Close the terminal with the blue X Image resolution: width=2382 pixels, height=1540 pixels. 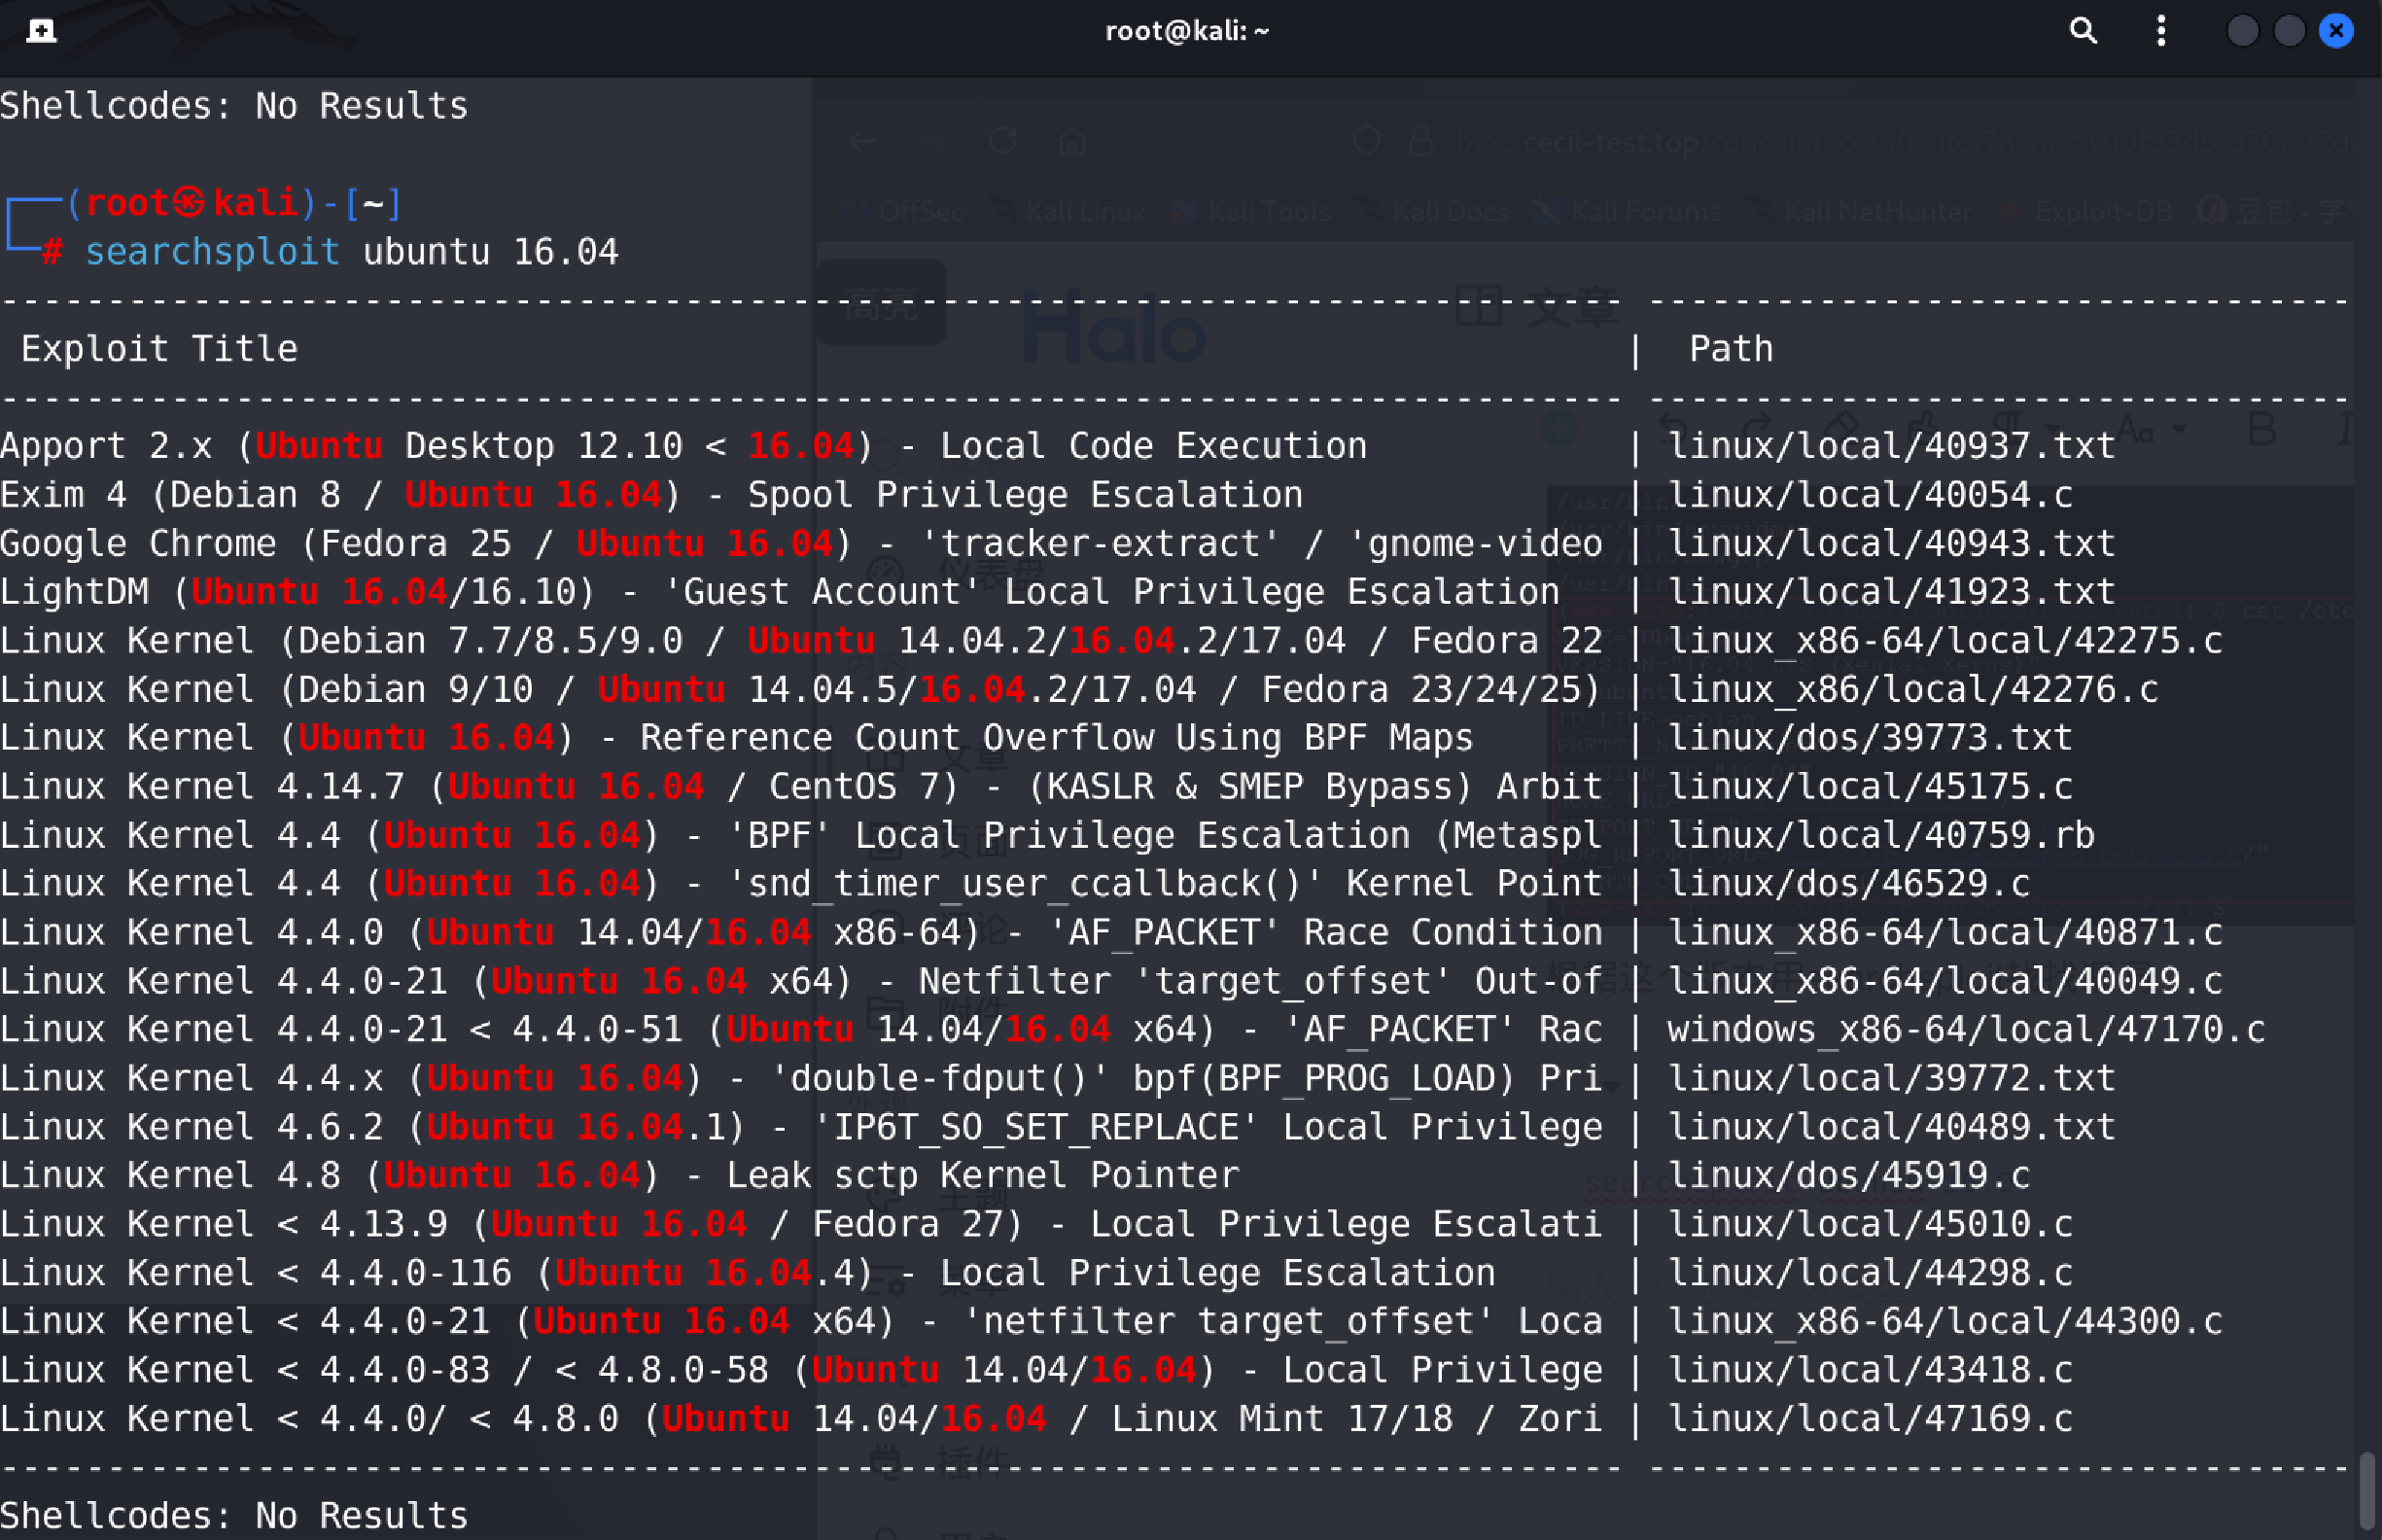[x=2336, y=31]
